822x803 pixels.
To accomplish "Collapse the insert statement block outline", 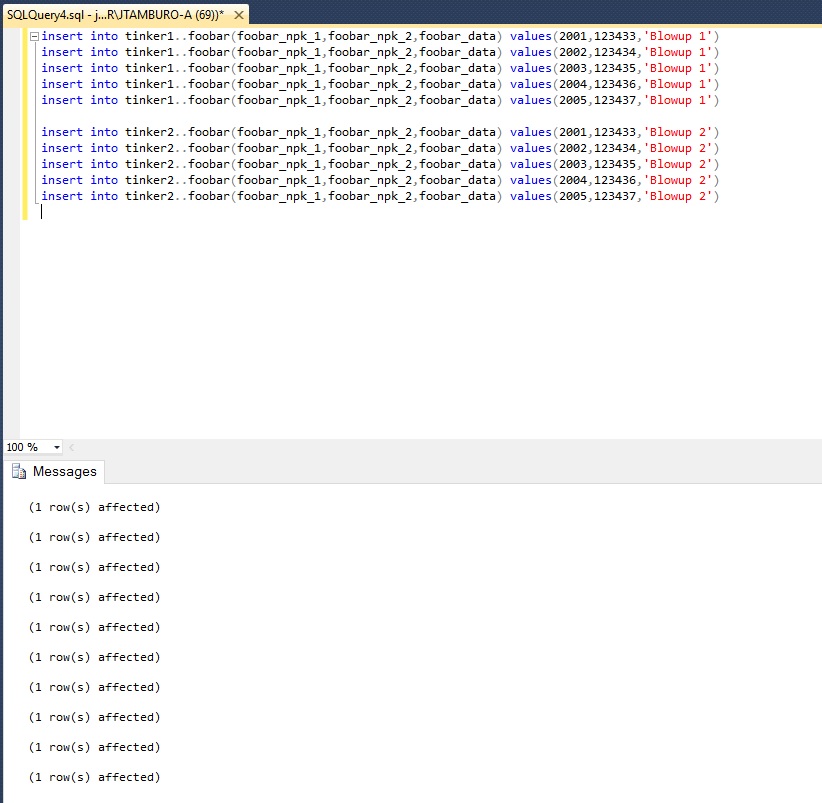I will click(x=34, y=36).
